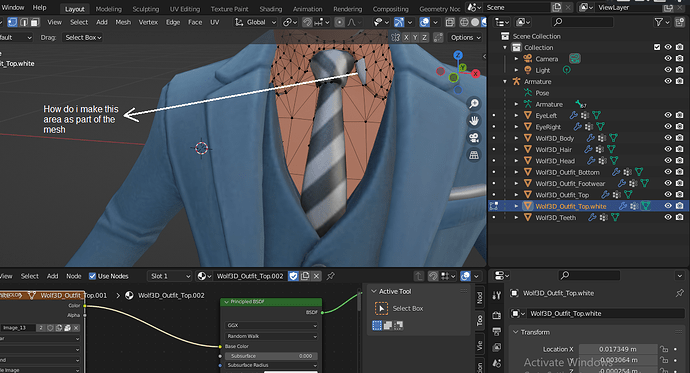
Task: Switch to face select mode
Action: coord(35,22)
